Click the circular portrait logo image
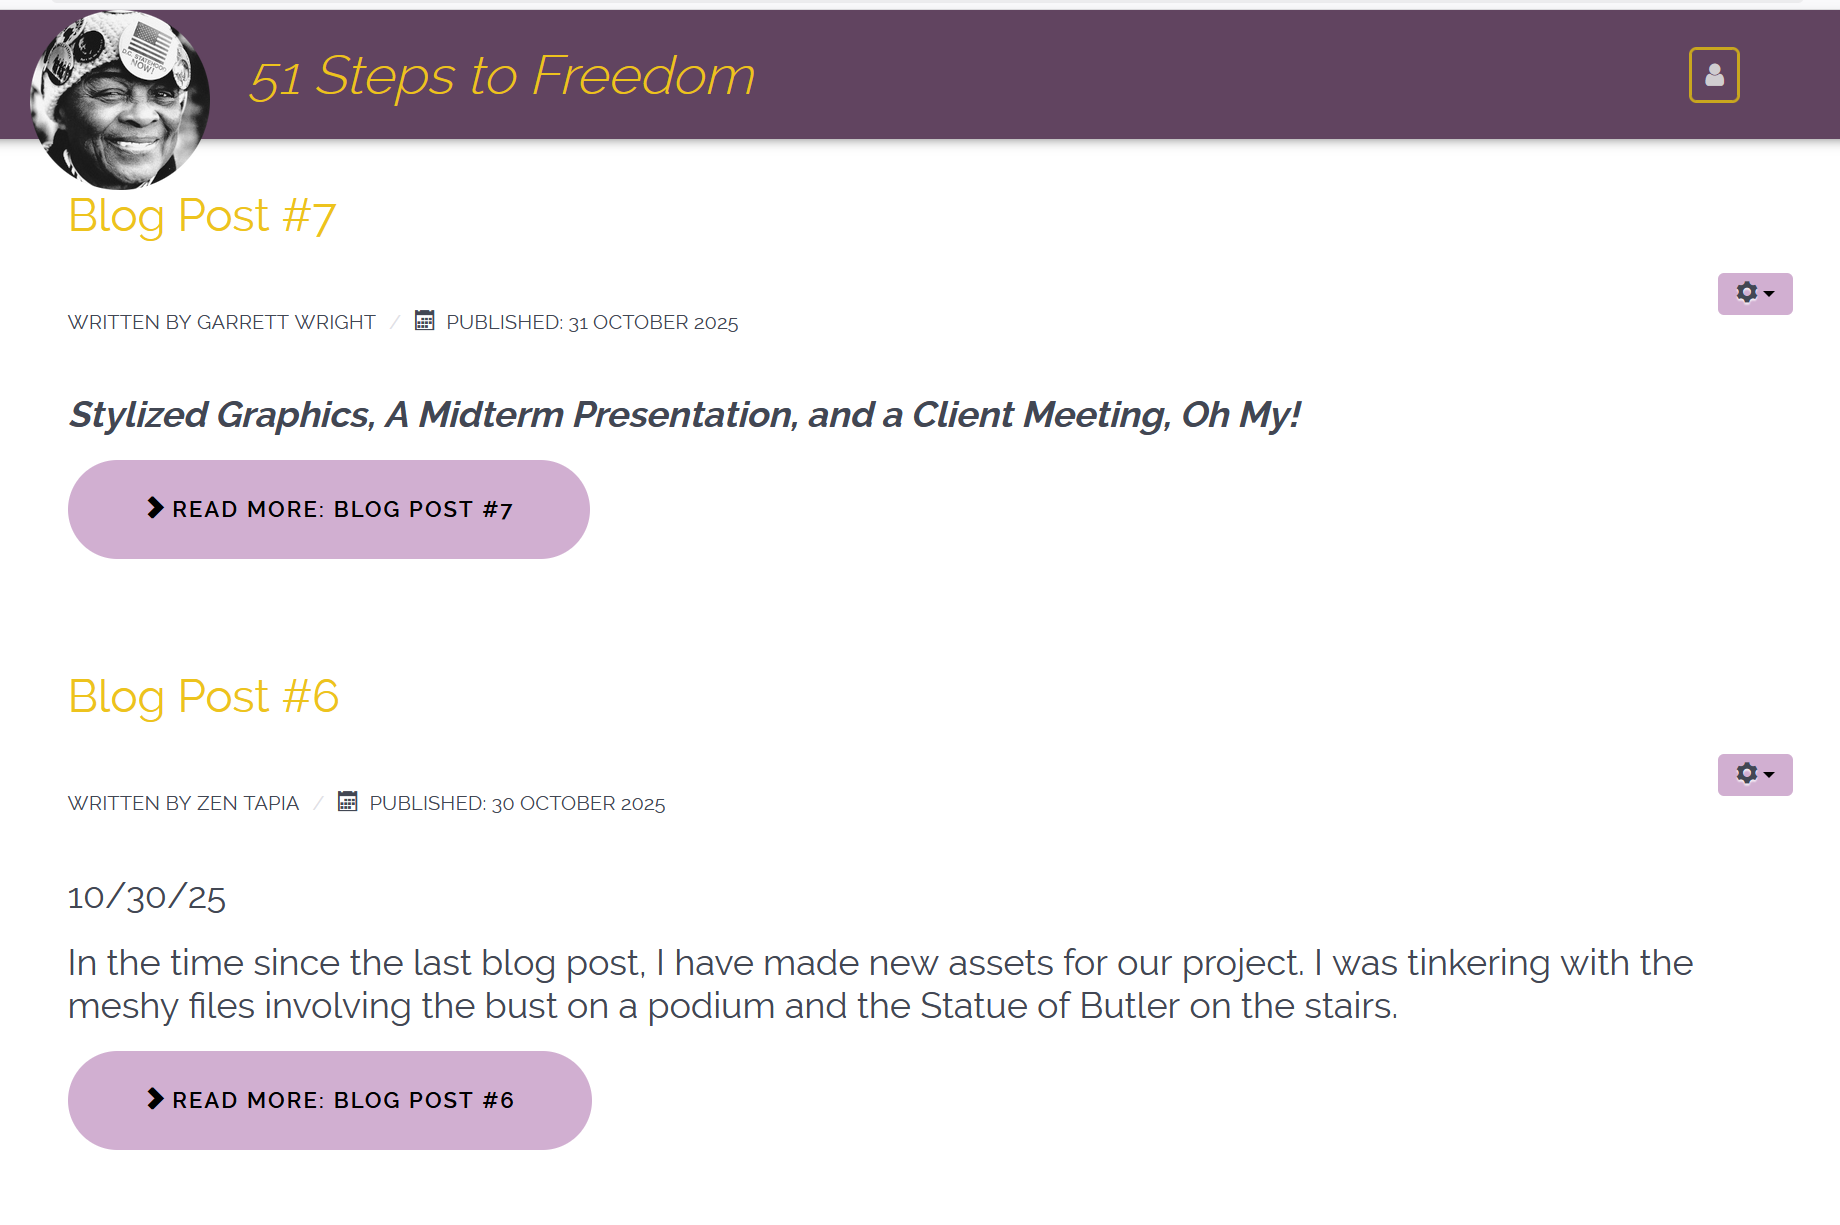The image size is (1840, 1225). click(x=120, y=100)
